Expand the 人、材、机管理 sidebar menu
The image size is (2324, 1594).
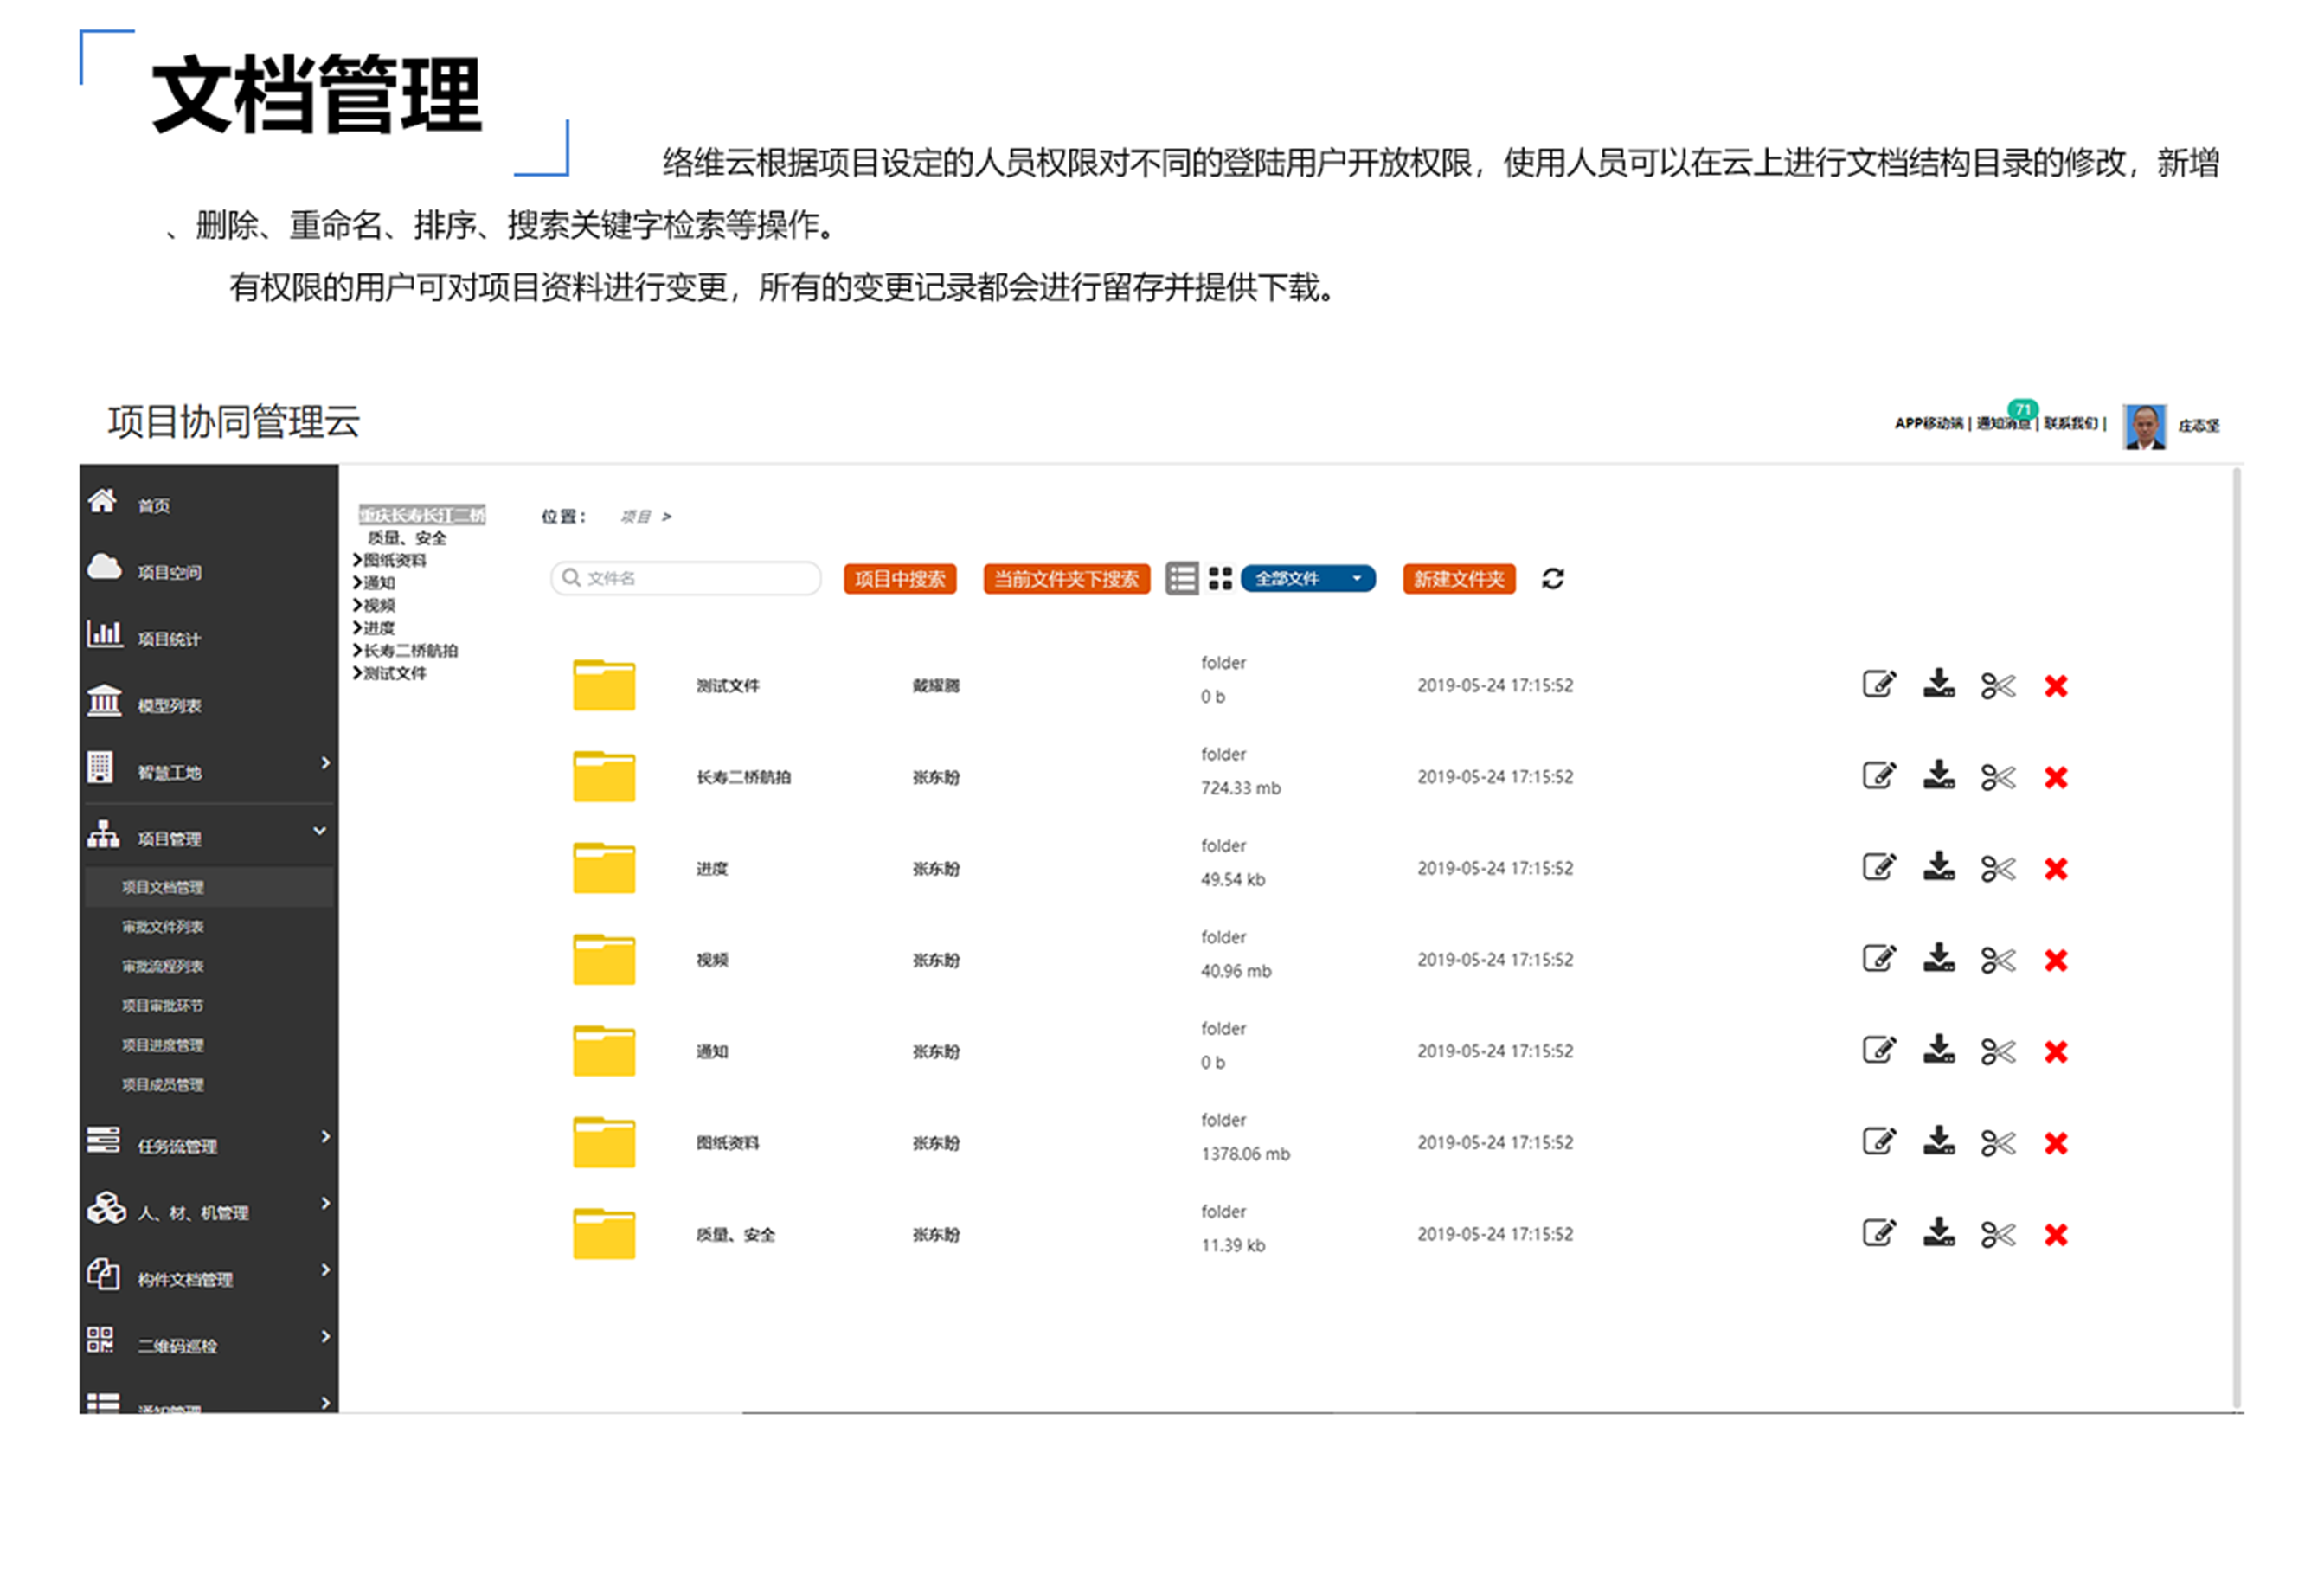325,1204
